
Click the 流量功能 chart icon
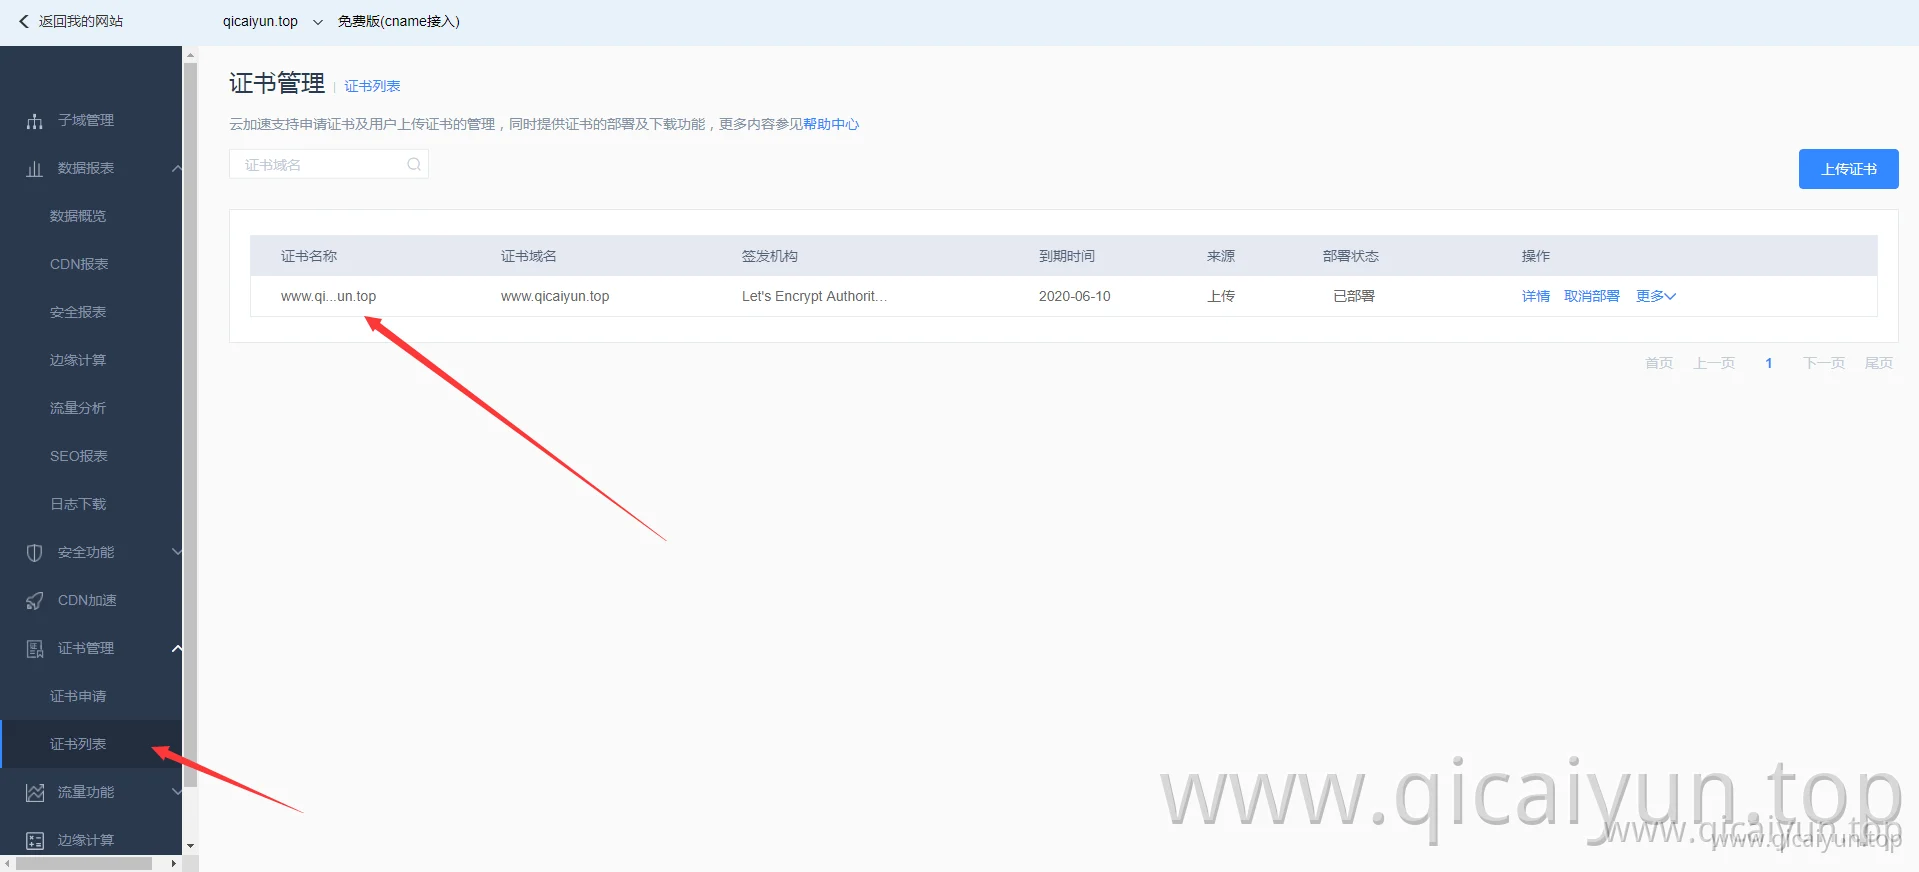pos(35,793)
